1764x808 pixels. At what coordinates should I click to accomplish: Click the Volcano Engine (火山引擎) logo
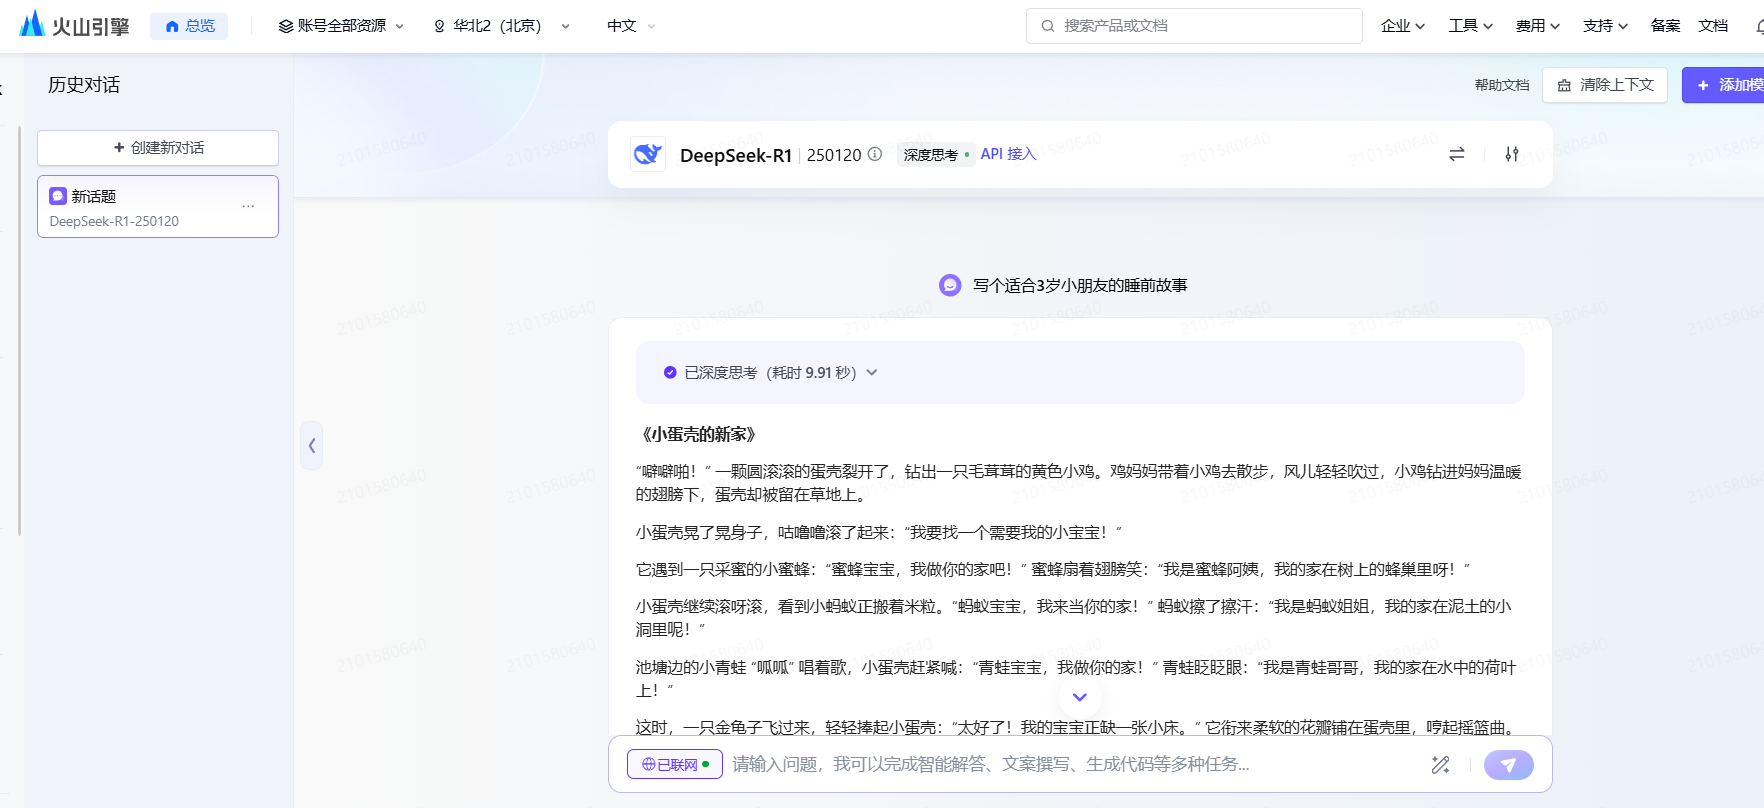point(75,25)
